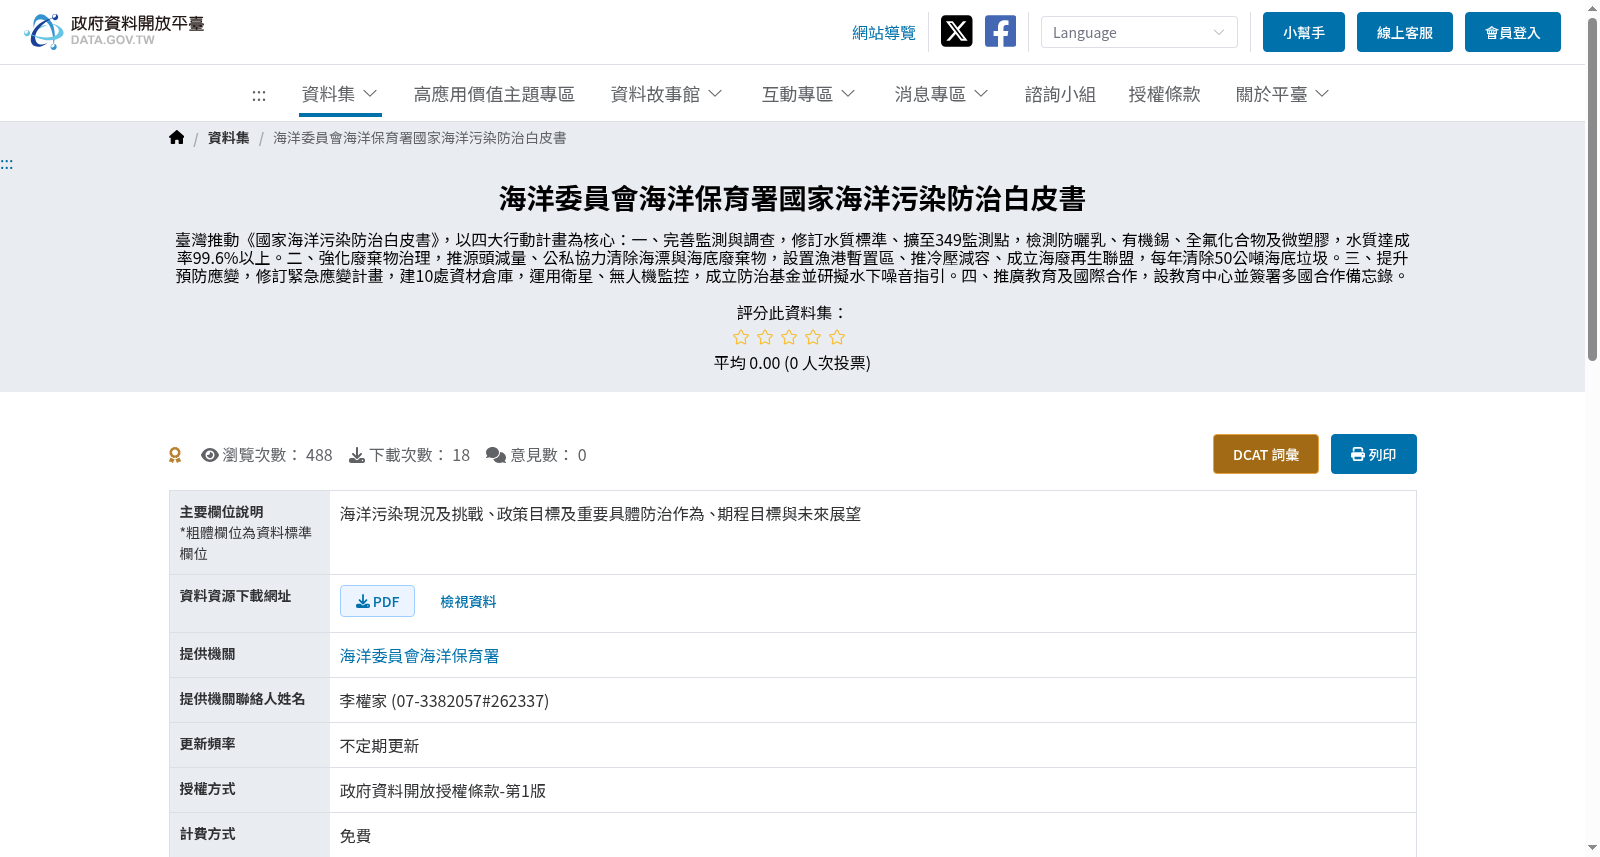1600x857 pixels.
Task: Click the scrollbar down arrow
Action: 1592,848
